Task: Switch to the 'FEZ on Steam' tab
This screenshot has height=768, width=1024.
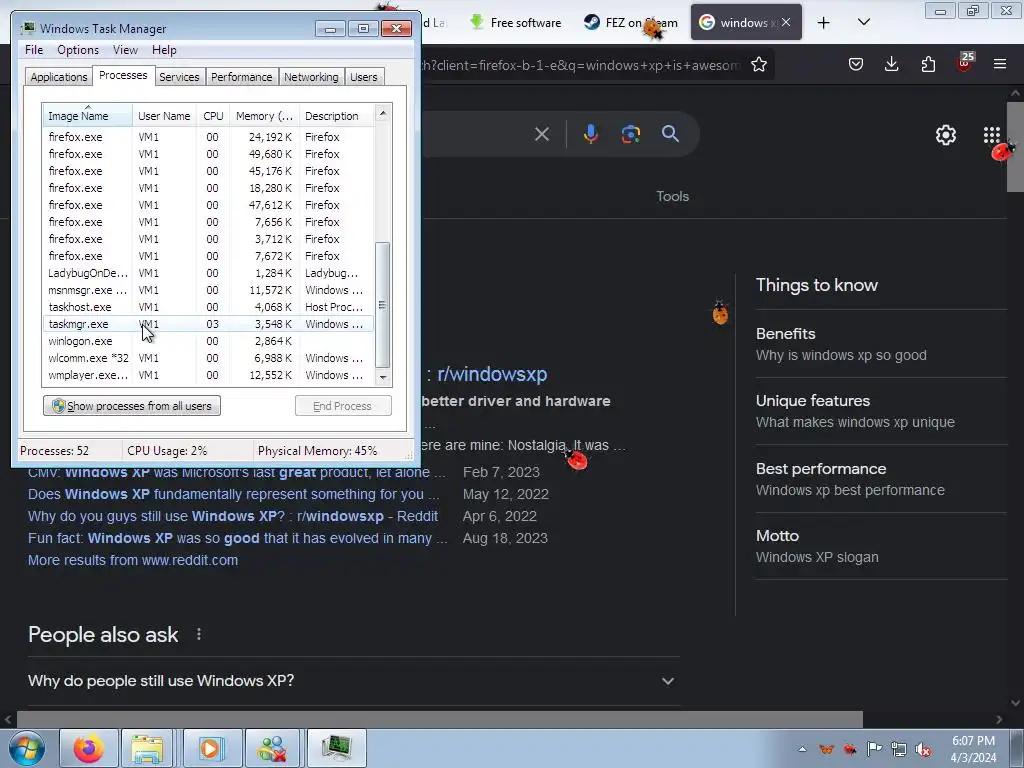Action: (631, 23)
